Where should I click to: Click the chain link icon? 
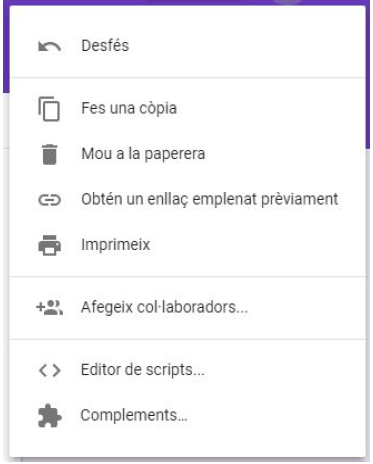pyautogui.click(x=50, y=200)
